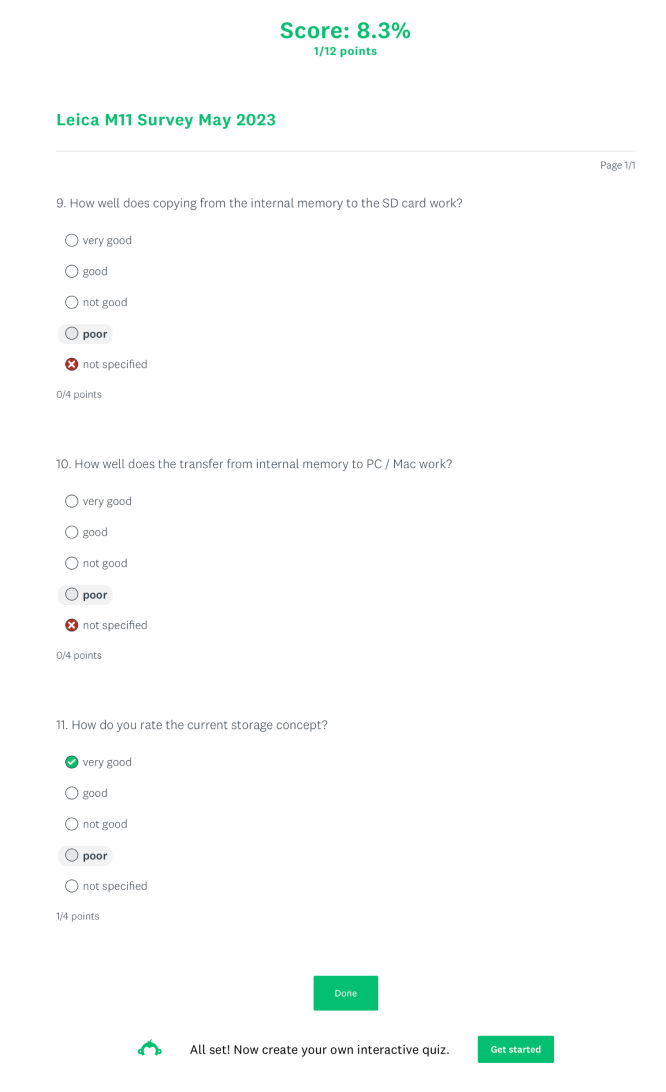
Task: Click the SurveyMonkey logo icon
Action: pos(150,1049)
